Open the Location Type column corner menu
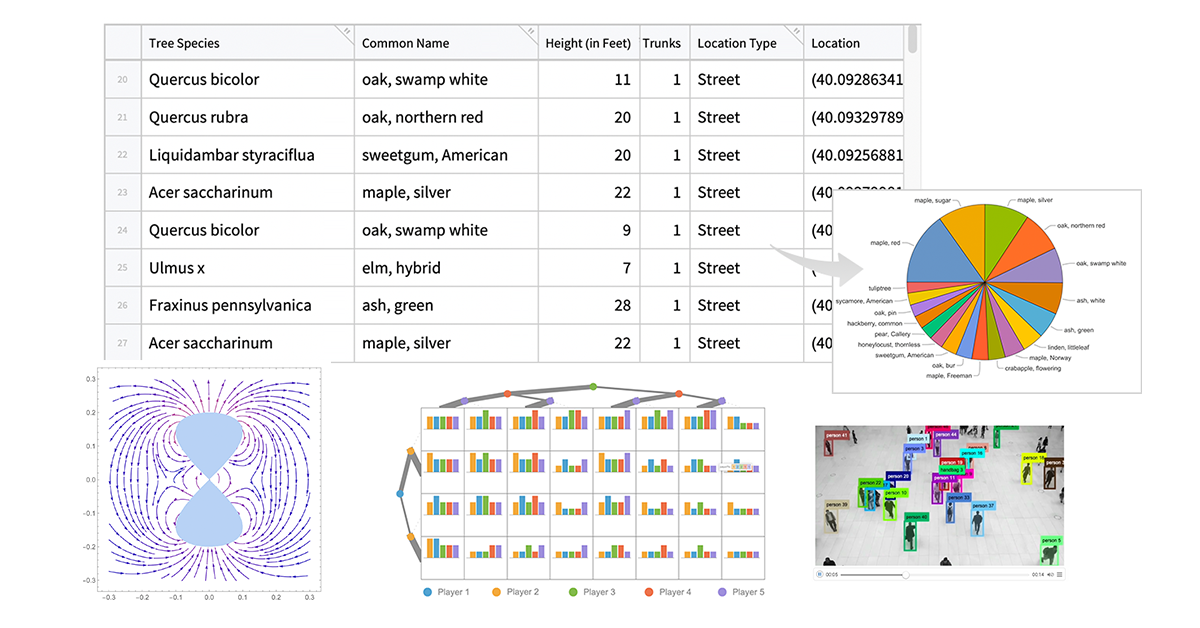Screen dimensions: 1200x628 [796, 32]
